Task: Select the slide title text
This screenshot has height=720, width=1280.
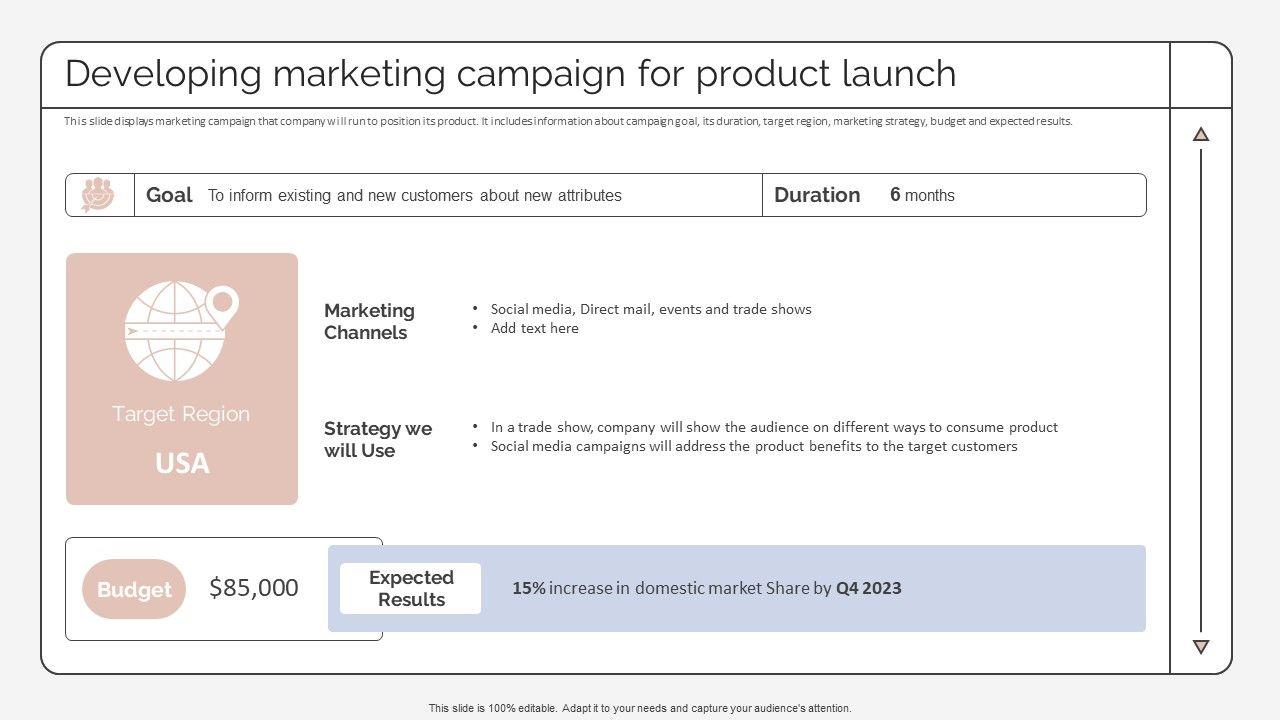Action: coord(510,74)
